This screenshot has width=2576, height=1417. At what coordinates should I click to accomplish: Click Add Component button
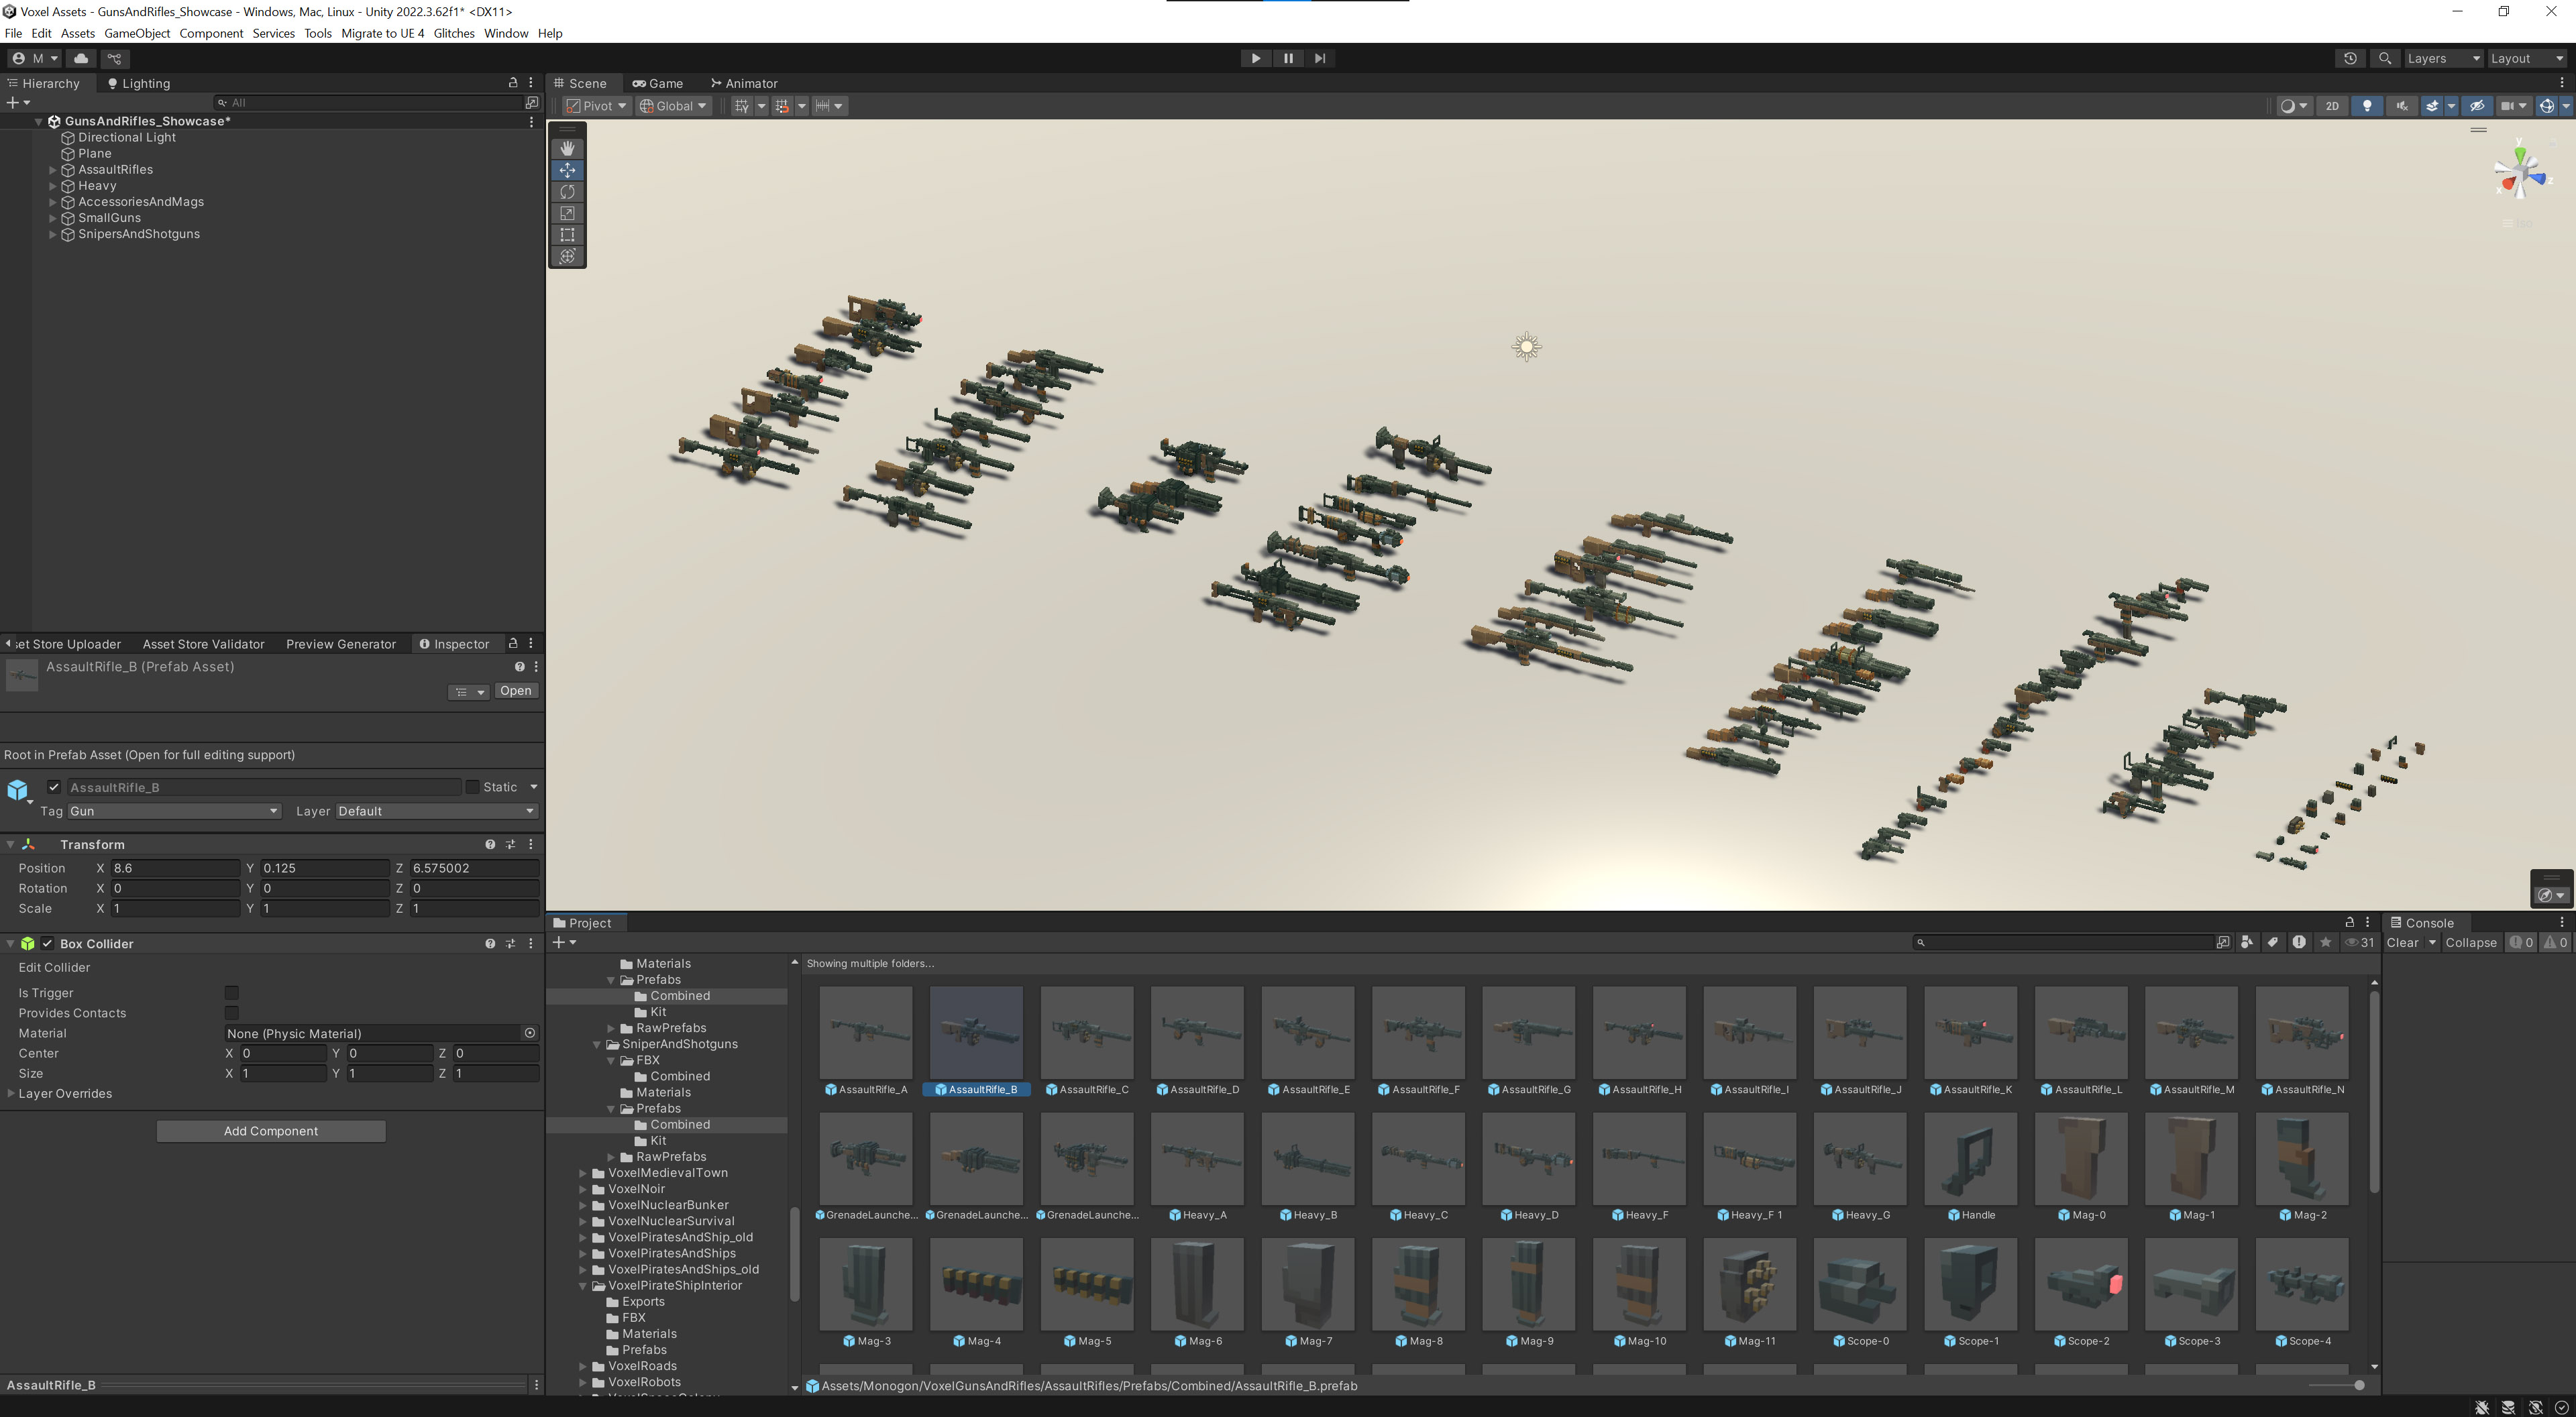271,1131
